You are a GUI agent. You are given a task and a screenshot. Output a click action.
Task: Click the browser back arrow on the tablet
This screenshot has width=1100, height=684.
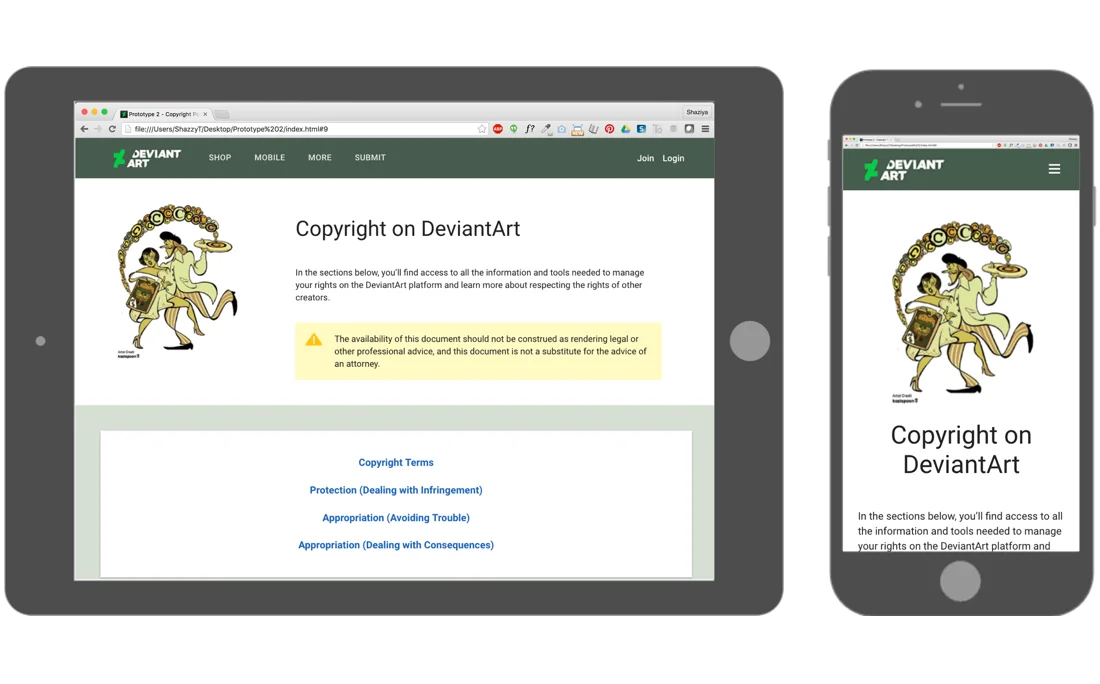[x=84, y=129]
